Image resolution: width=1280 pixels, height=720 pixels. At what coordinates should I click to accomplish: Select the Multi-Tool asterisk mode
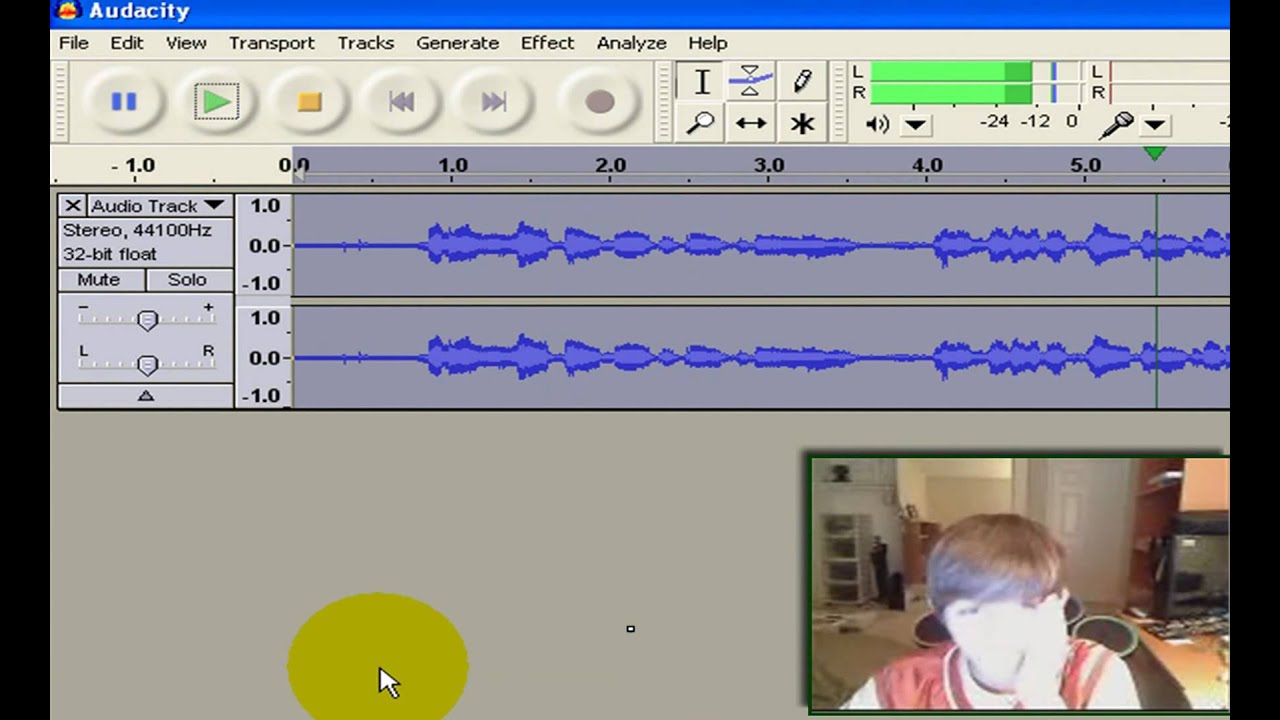(801, 123)
